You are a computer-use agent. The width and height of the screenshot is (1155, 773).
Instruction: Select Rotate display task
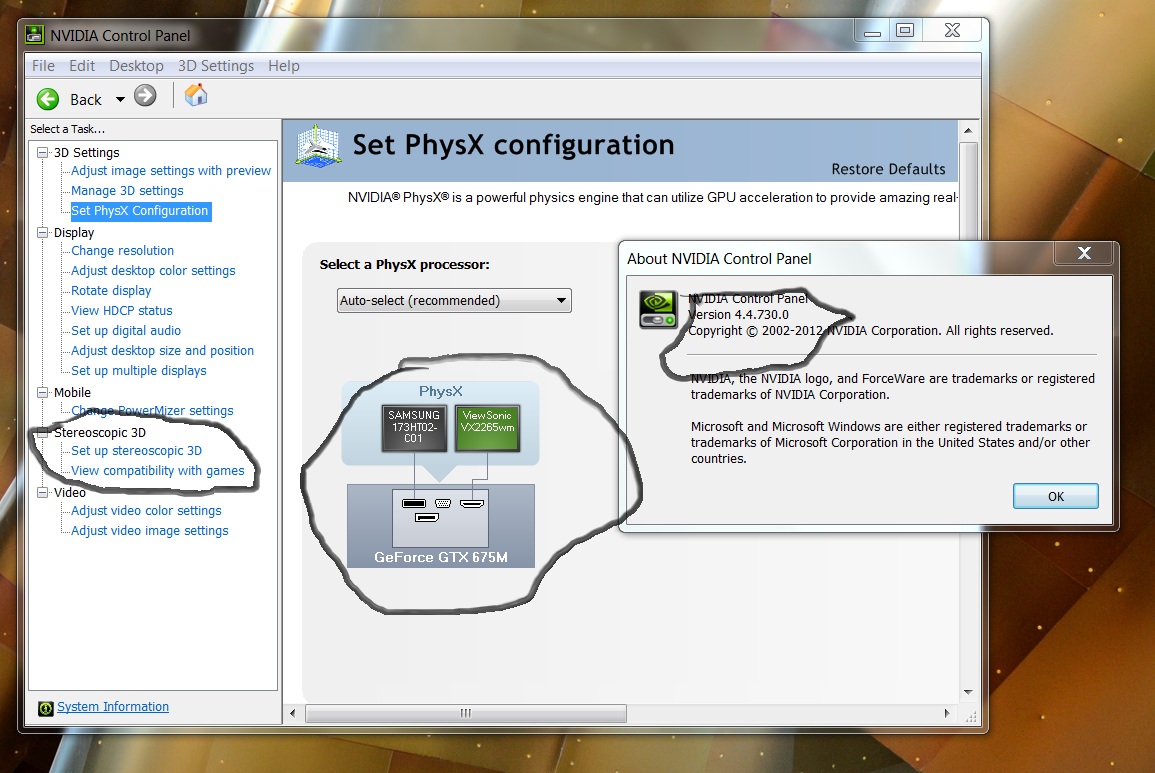[x=111, y=290]
